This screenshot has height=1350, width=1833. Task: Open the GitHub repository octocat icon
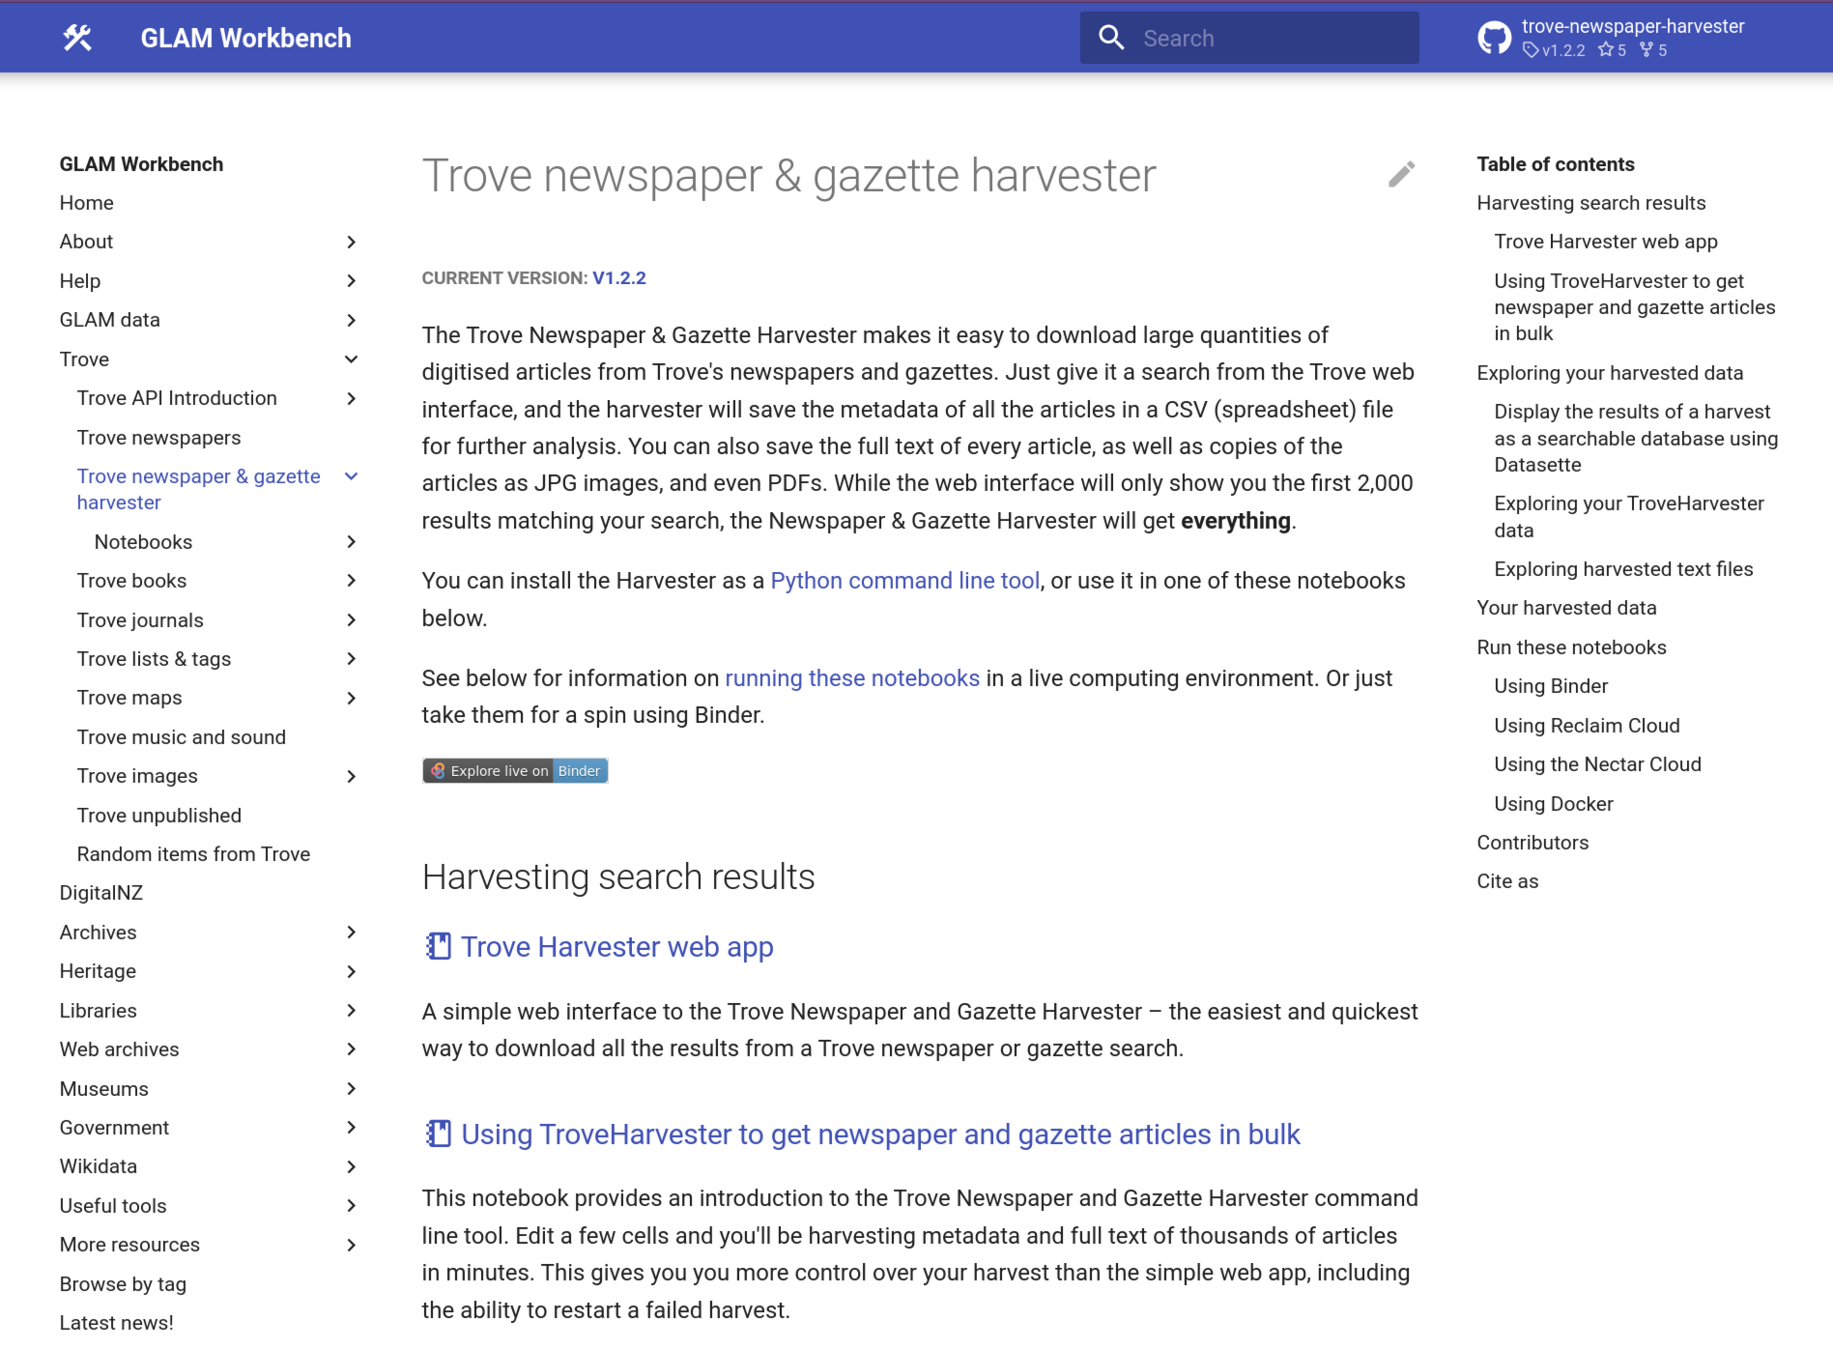coord(1494,38)
